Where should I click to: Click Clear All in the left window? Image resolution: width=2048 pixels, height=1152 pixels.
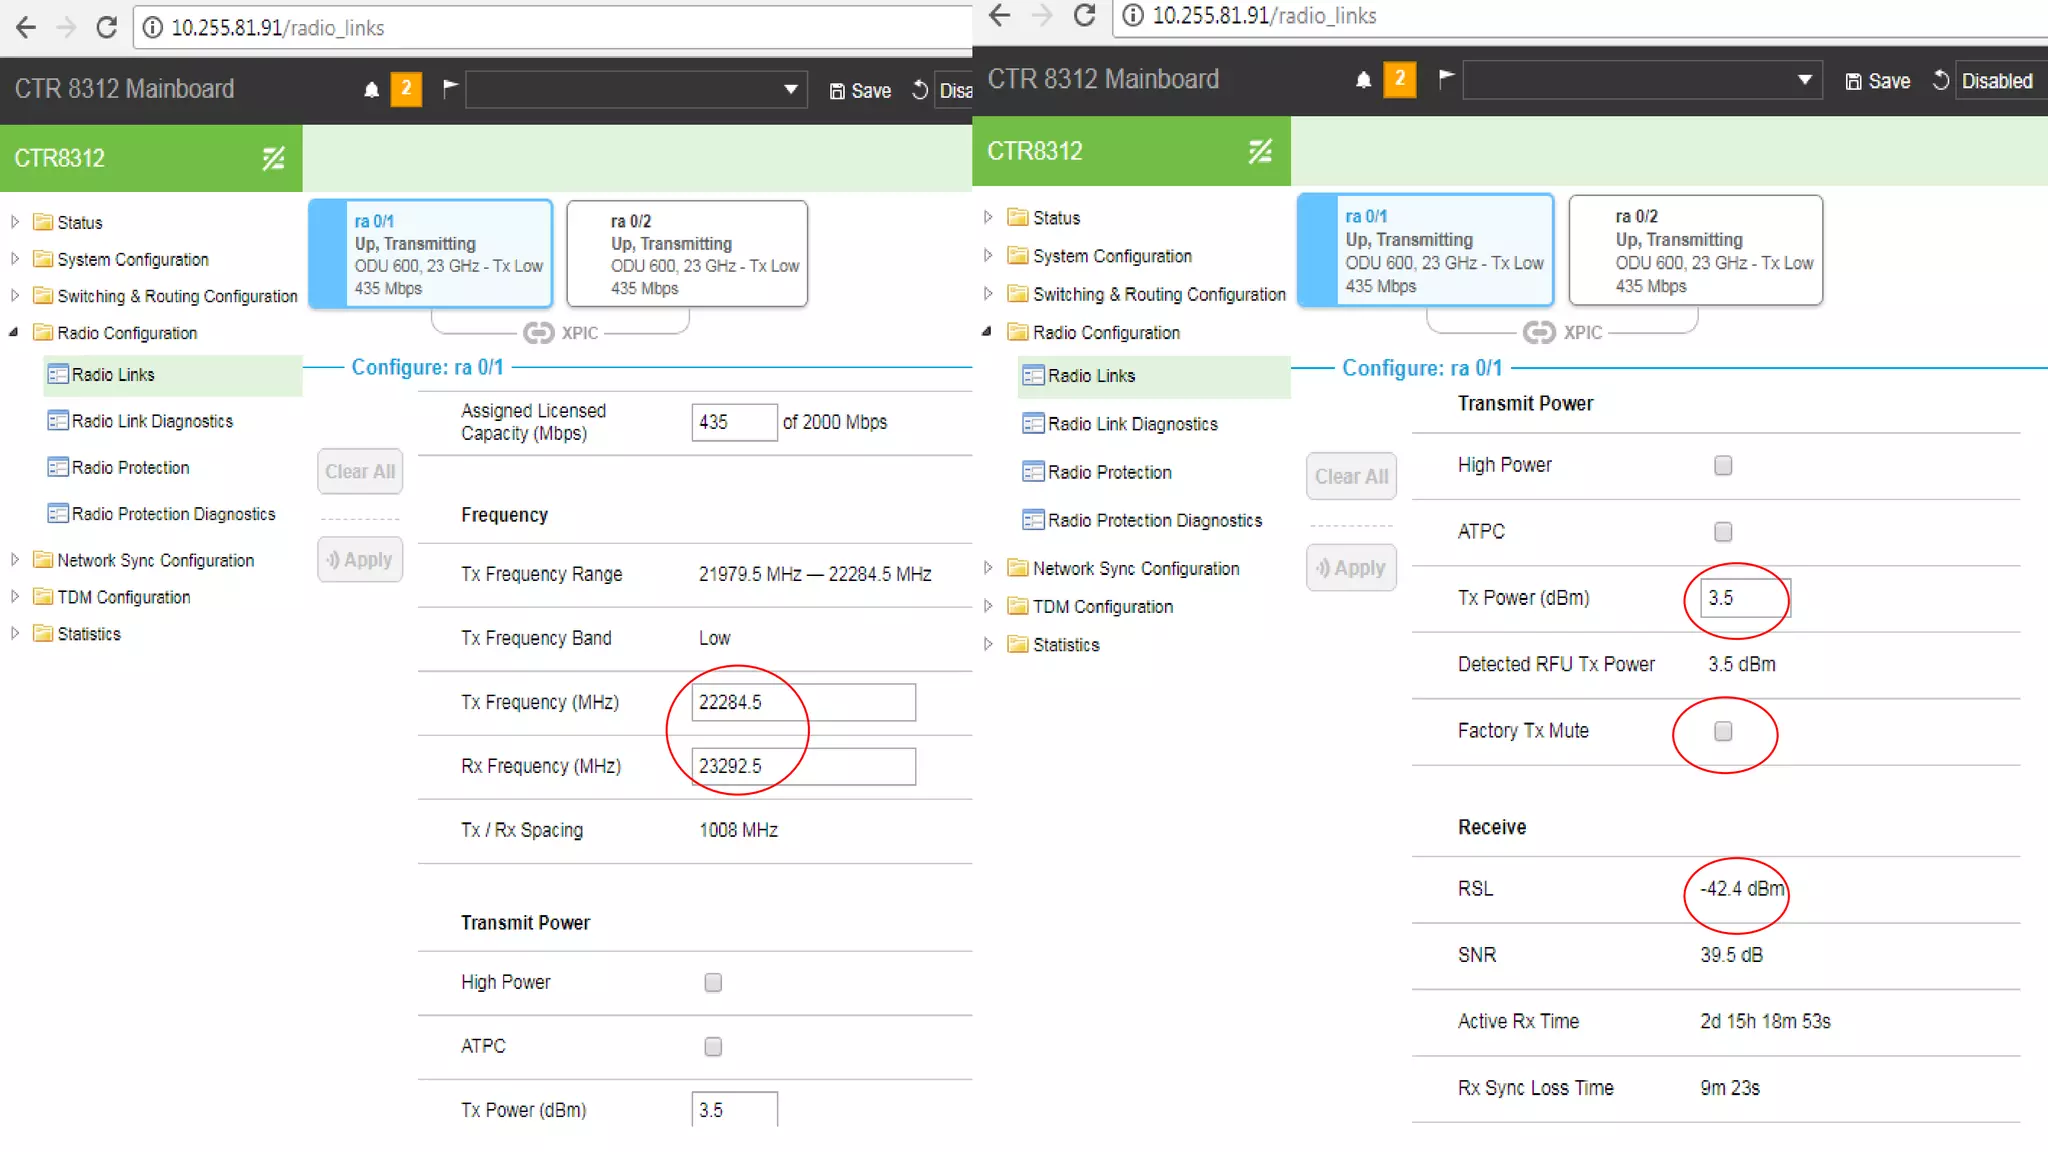[360, 471]
